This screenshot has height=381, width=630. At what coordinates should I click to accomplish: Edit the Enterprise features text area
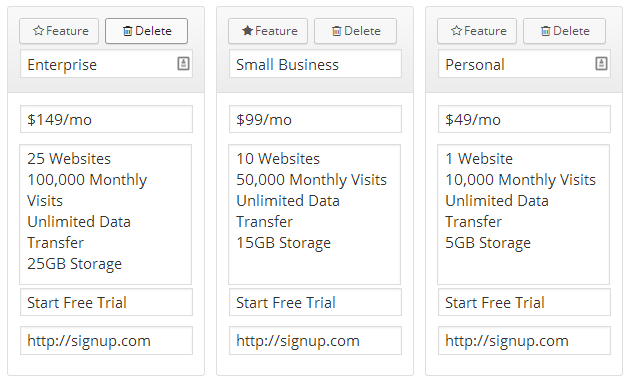(106, 215)
